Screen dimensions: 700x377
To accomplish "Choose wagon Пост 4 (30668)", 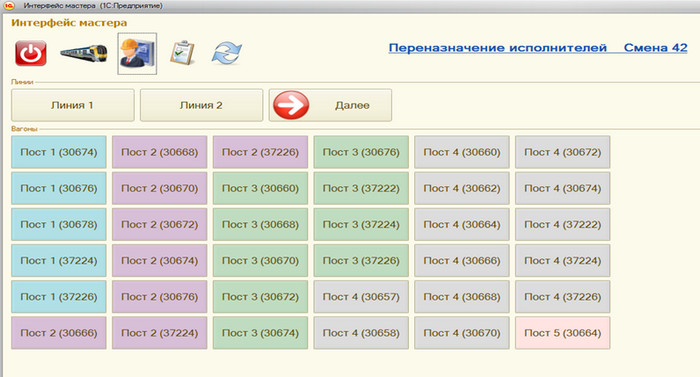I will (462, 297).
